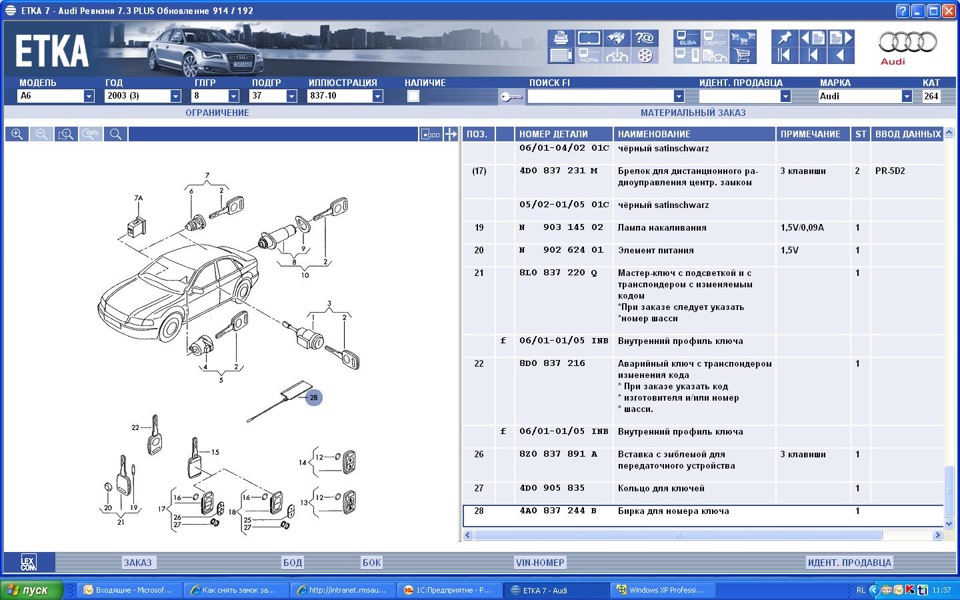
Task: Click horizontal scrollbar right arrow in the parts table
Action: tap(937, 535)
